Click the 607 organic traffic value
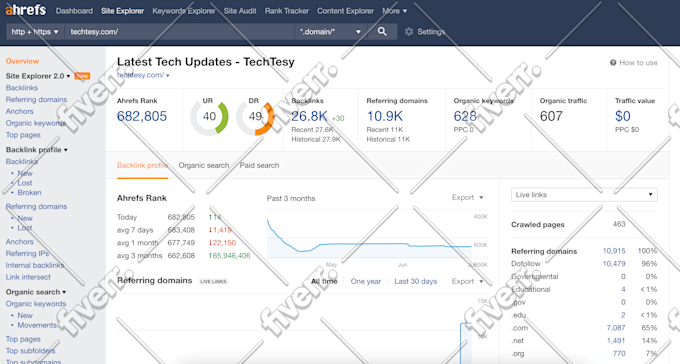Viewport: 680px width, 364px height. click(551, 116)
